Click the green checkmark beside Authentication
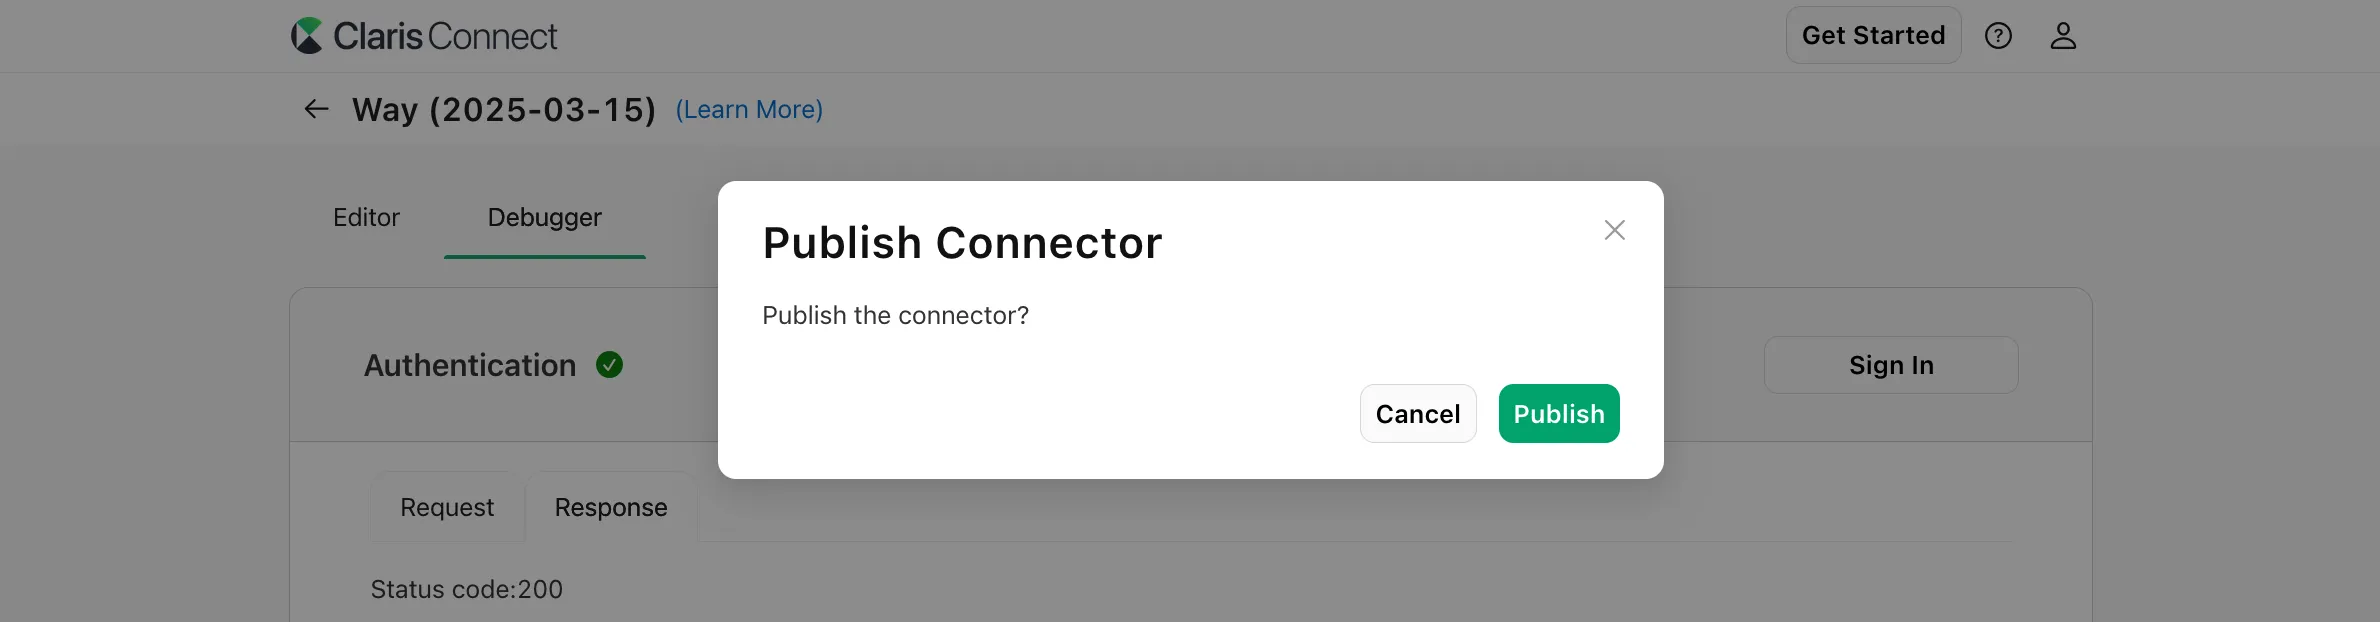The width and height of the screenshot is (2380, 622). [x=611, y=364]
